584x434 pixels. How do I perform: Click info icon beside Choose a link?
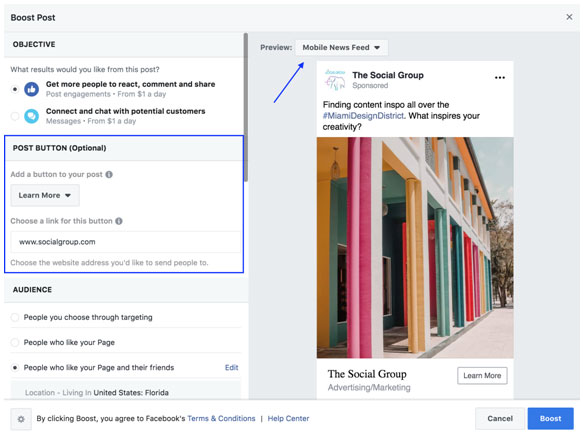[x=119, y=221]
